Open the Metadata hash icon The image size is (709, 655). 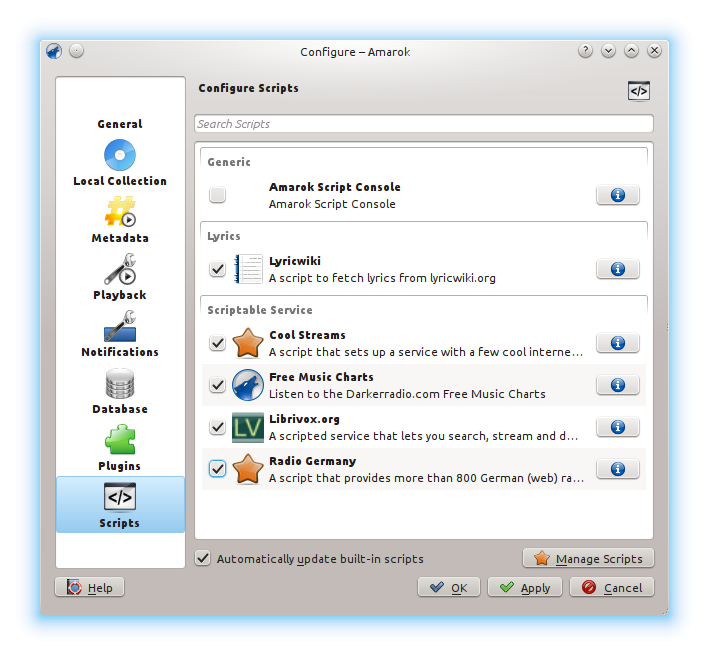pos(120,211)
